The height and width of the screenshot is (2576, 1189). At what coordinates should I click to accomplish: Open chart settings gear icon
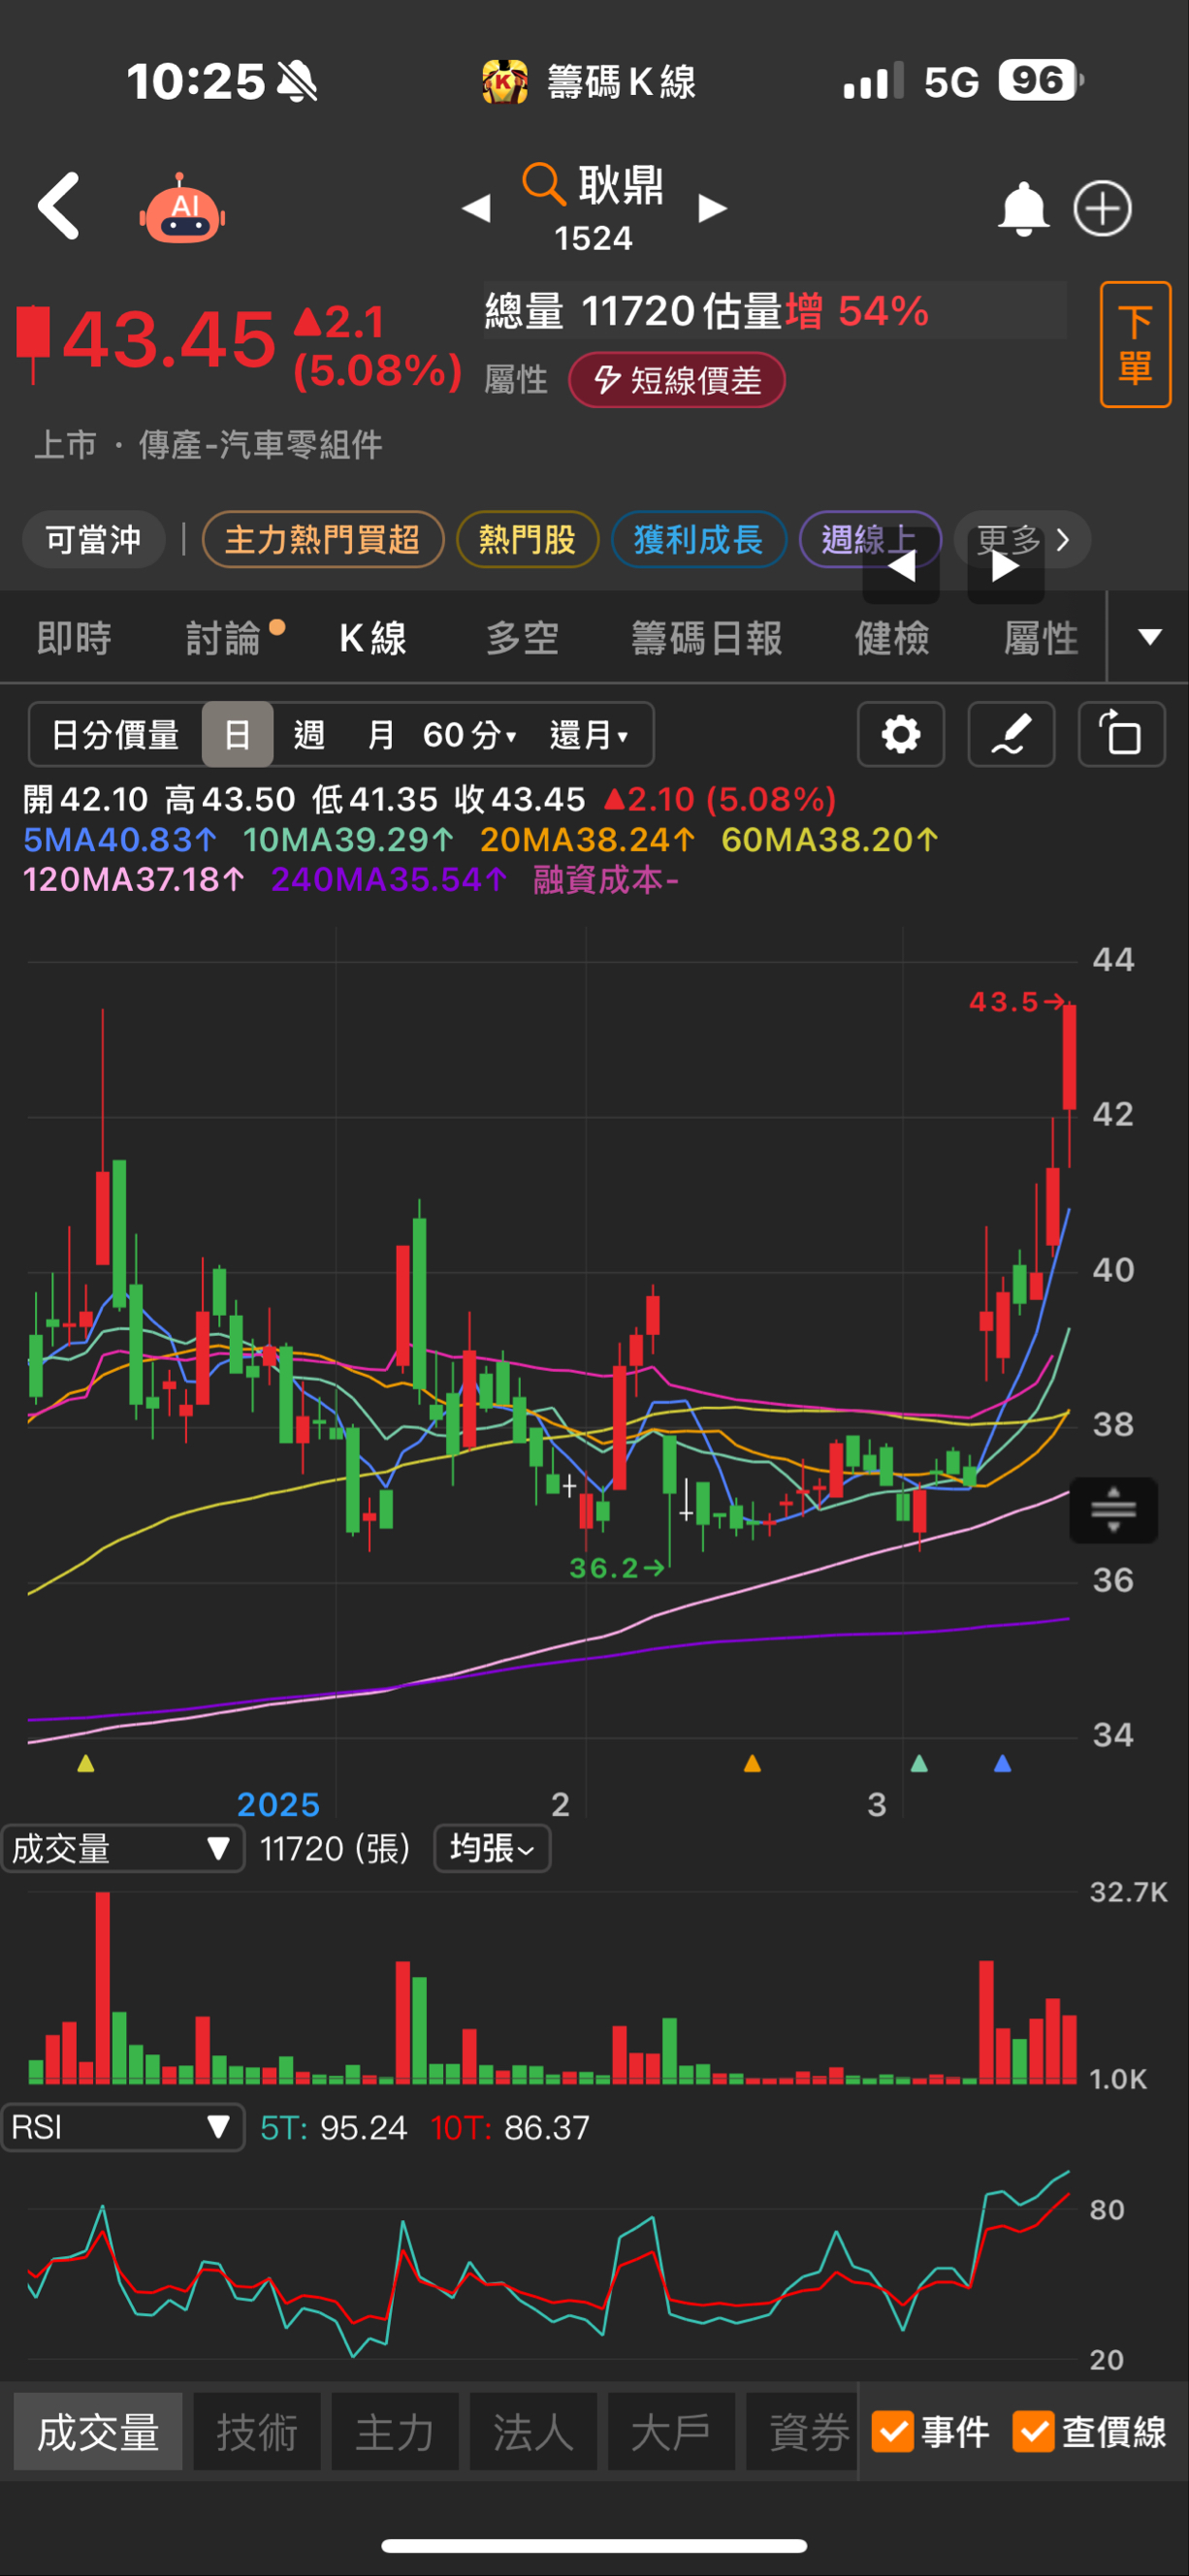[x=901, y=735]
